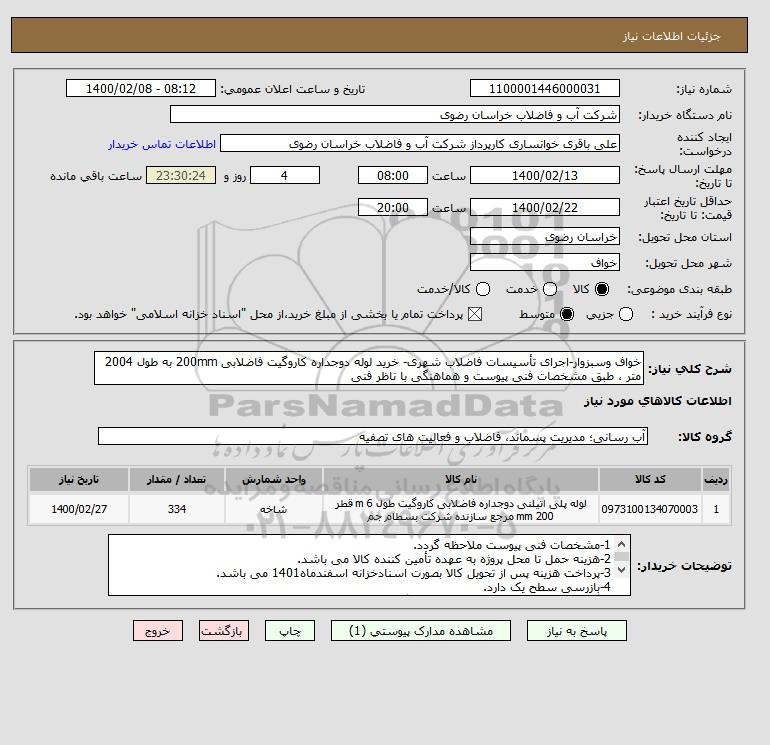The width and height of the screenshot is (770, 745).
Task: Click the need number field 1100001446000031
Action: point(545,88)
